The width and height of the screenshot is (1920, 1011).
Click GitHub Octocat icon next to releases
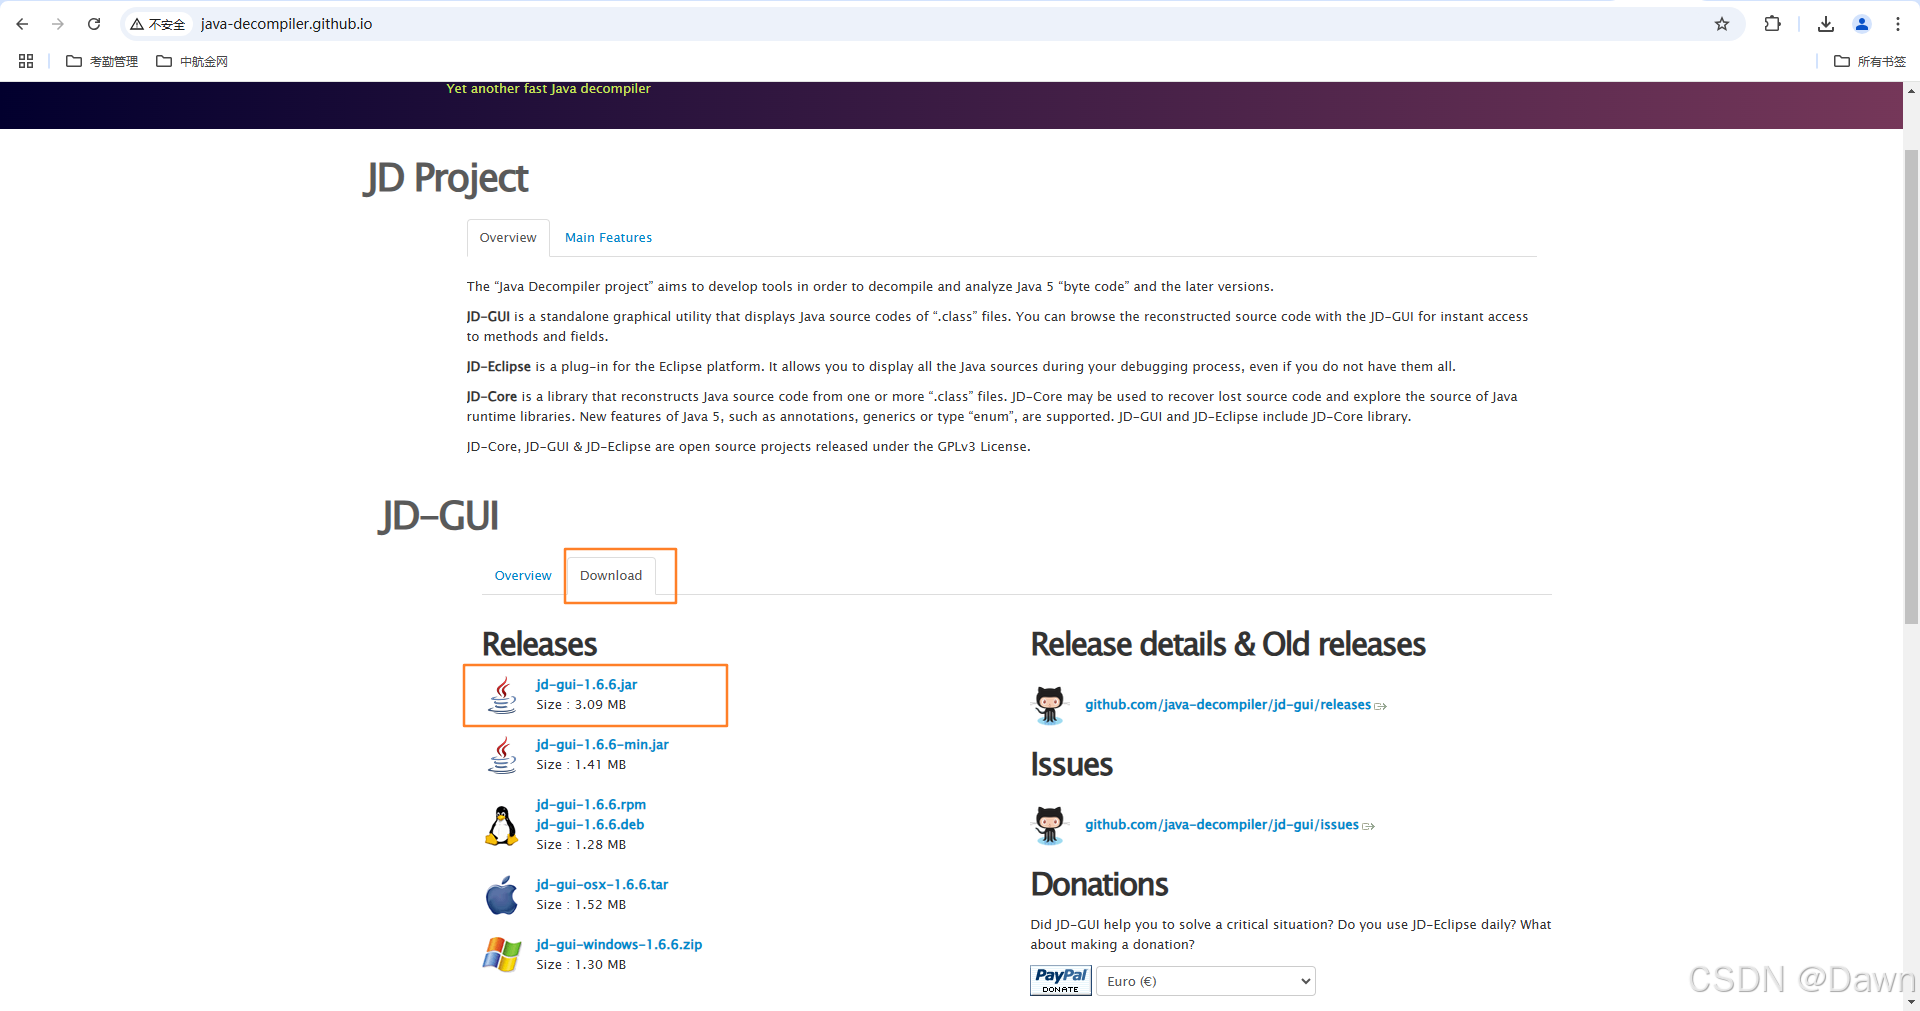[1049, 705]
